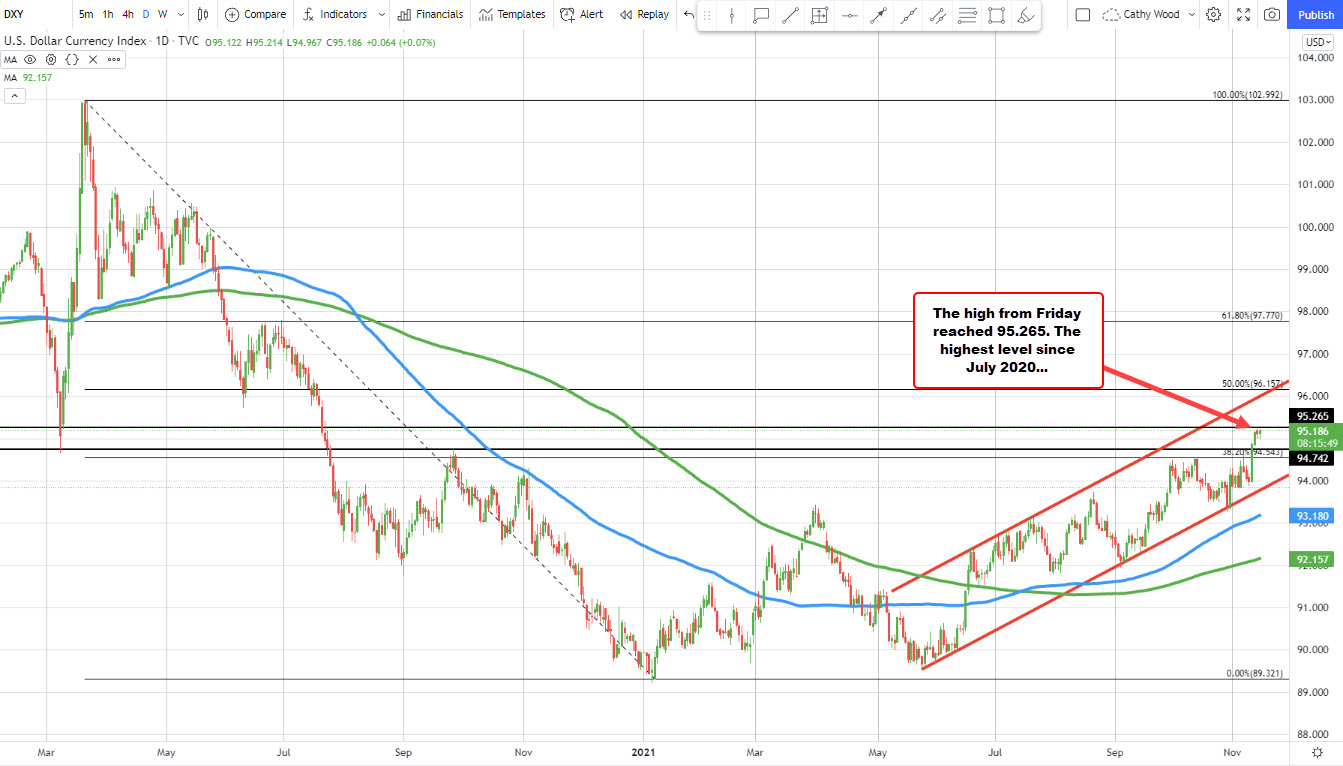Switch to 5m interval

click(86, 14)
